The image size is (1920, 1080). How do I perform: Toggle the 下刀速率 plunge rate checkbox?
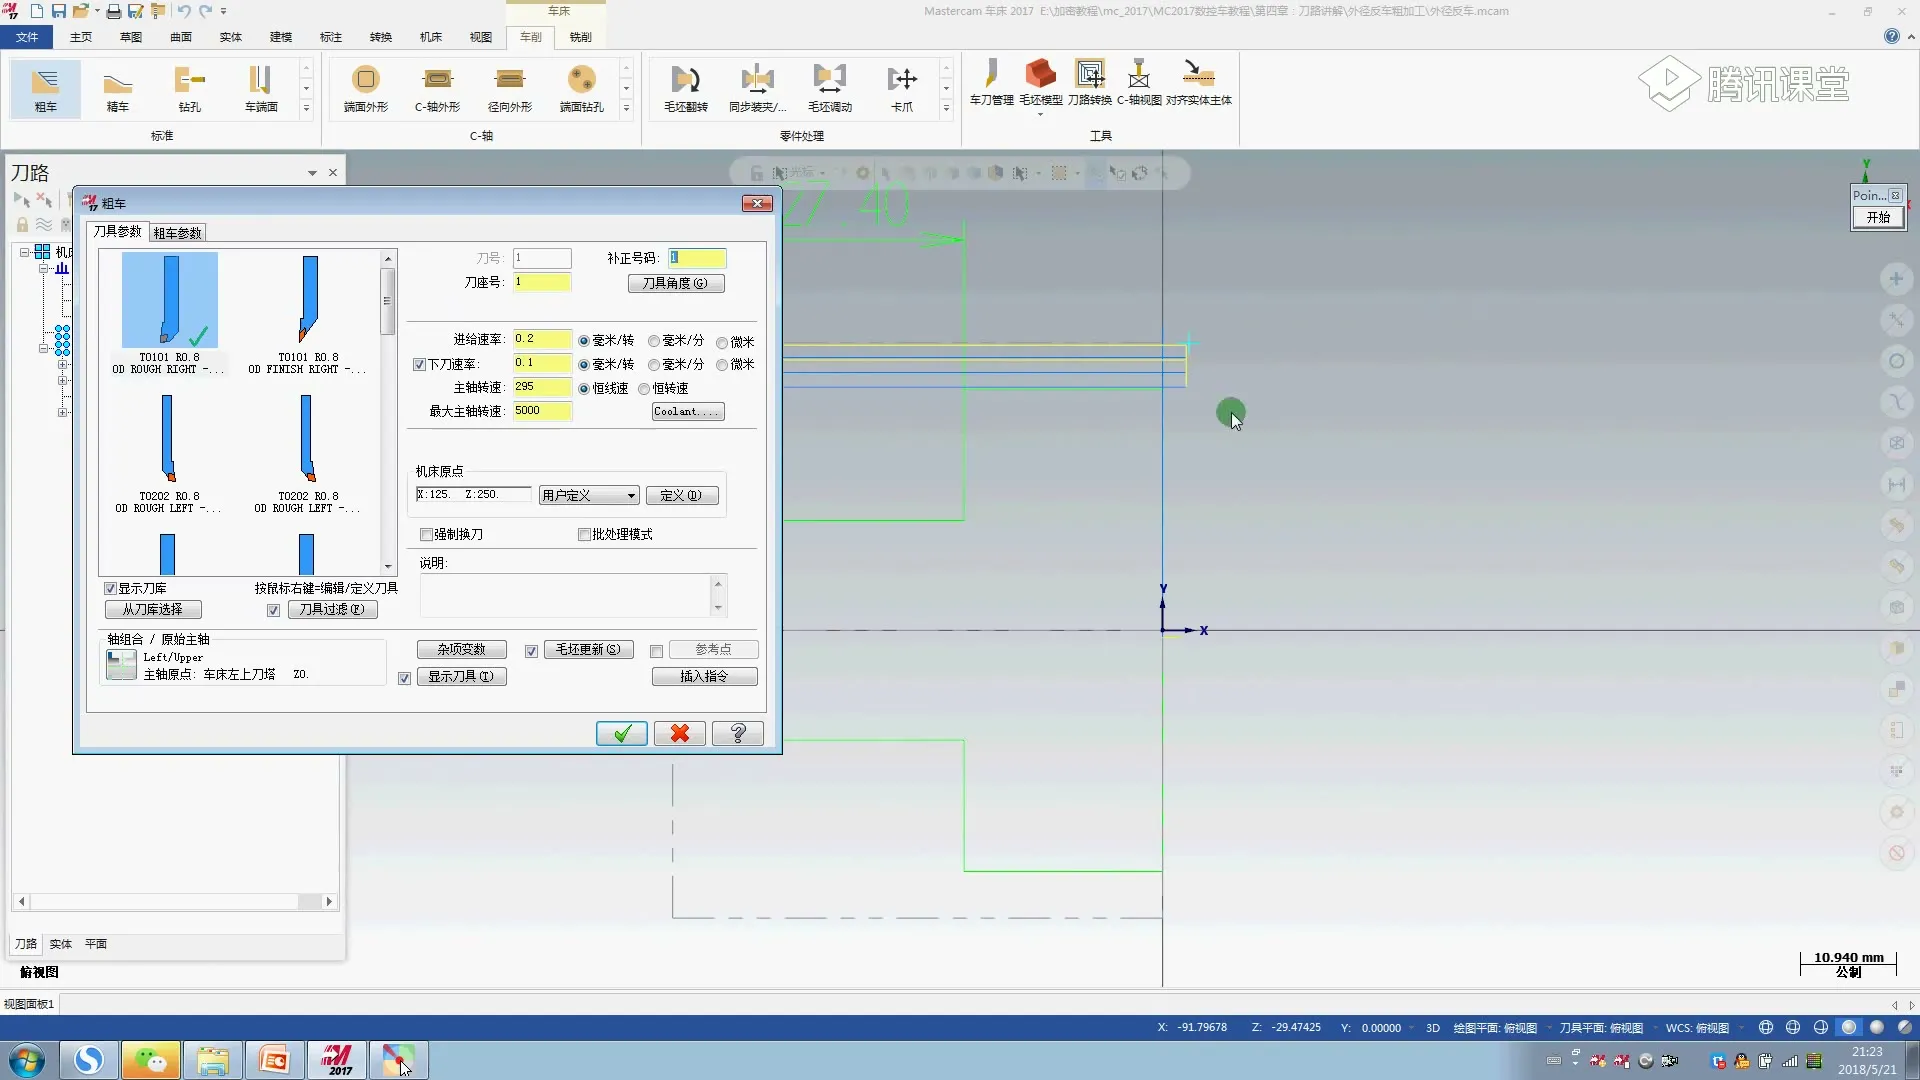420,365
